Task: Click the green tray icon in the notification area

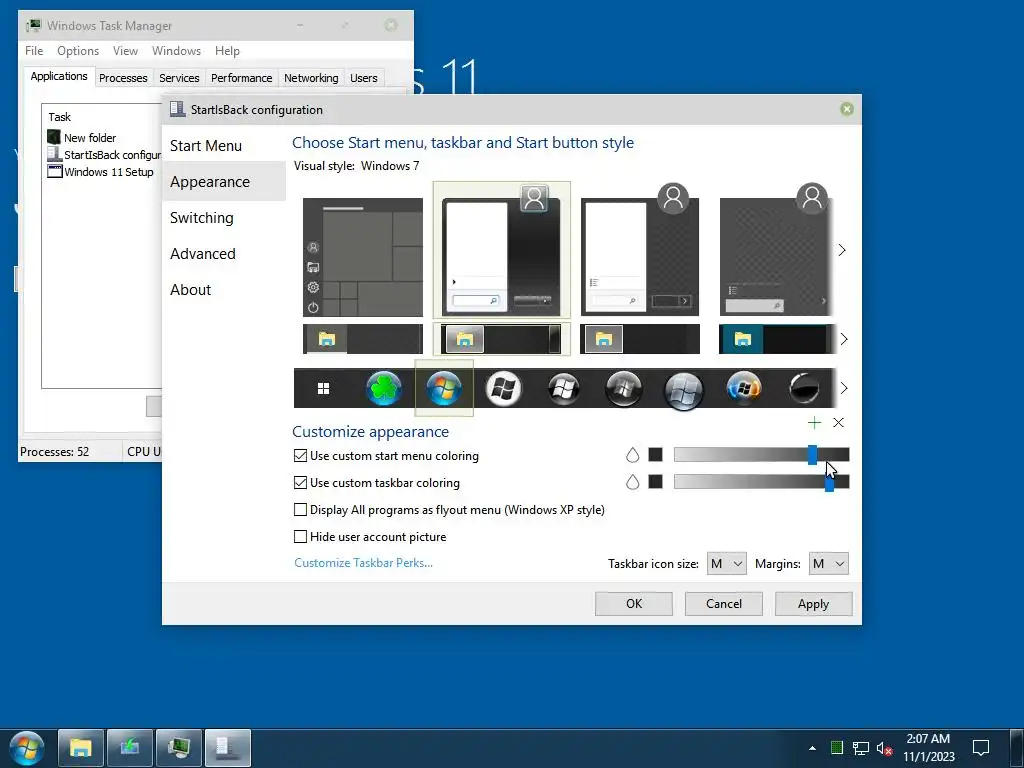Action: click(837, 748)
